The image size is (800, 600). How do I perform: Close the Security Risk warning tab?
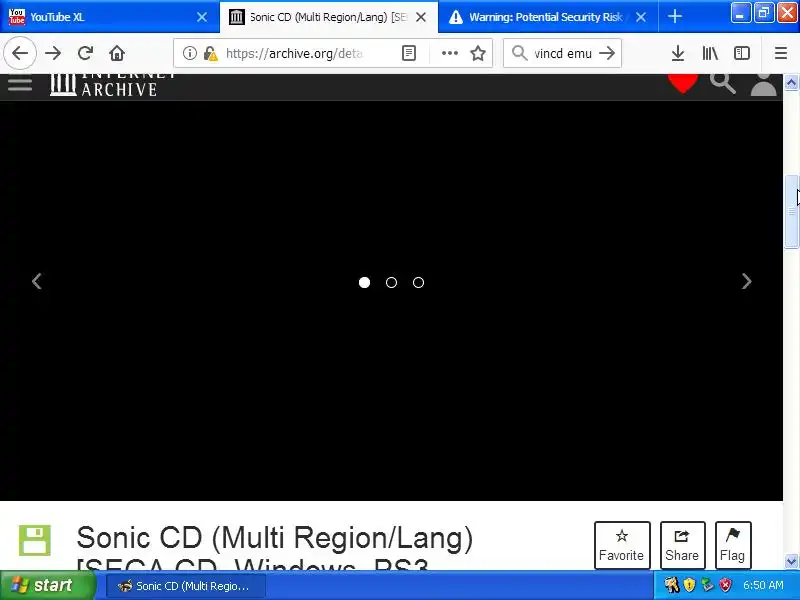(x=641, y=17)
